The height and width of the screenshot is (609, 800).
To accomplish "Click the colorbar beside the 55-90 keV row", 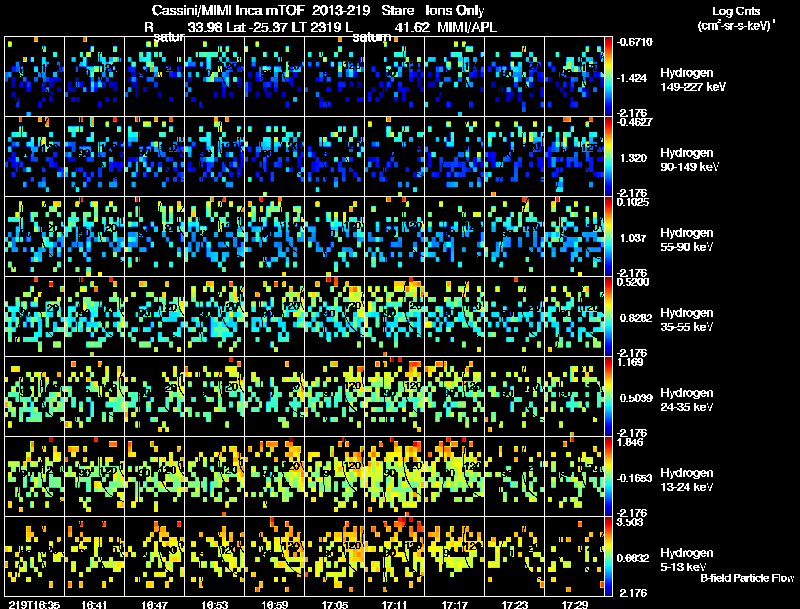I will pyautogui.click(x=608, y=237).
